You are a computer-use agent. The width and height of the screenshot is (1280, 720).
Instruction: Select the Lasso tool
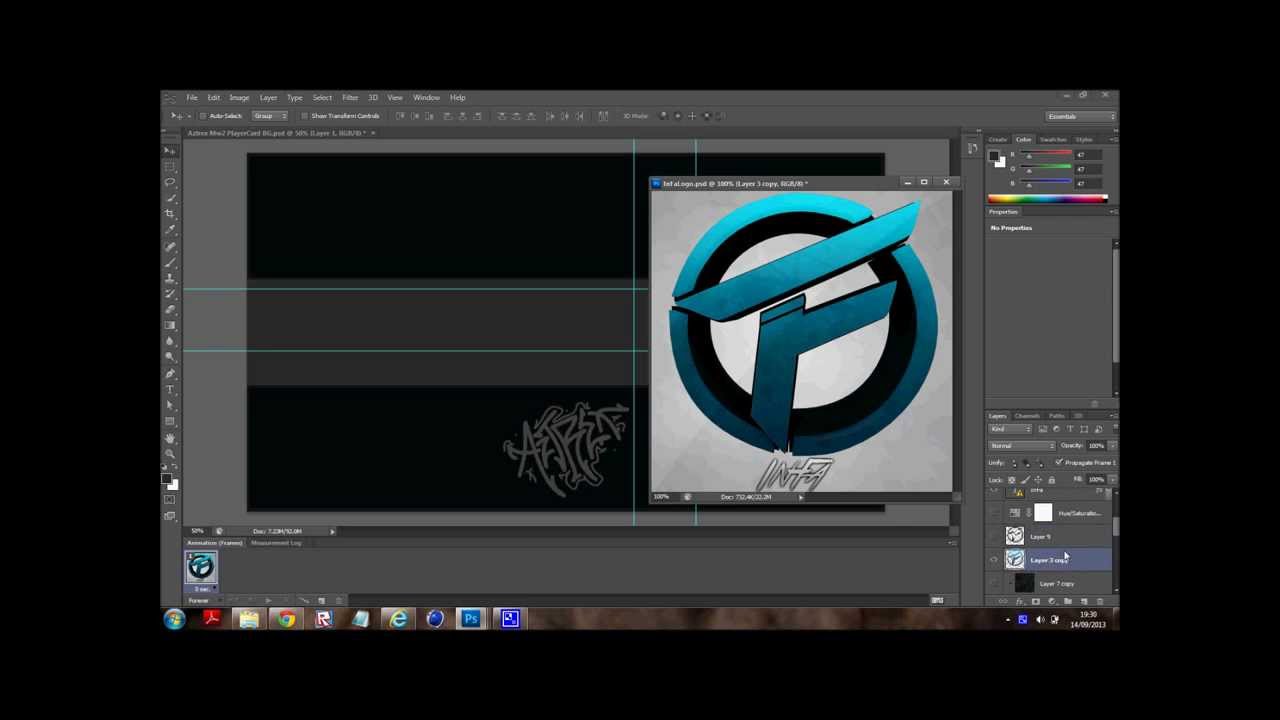click(170, 181)
